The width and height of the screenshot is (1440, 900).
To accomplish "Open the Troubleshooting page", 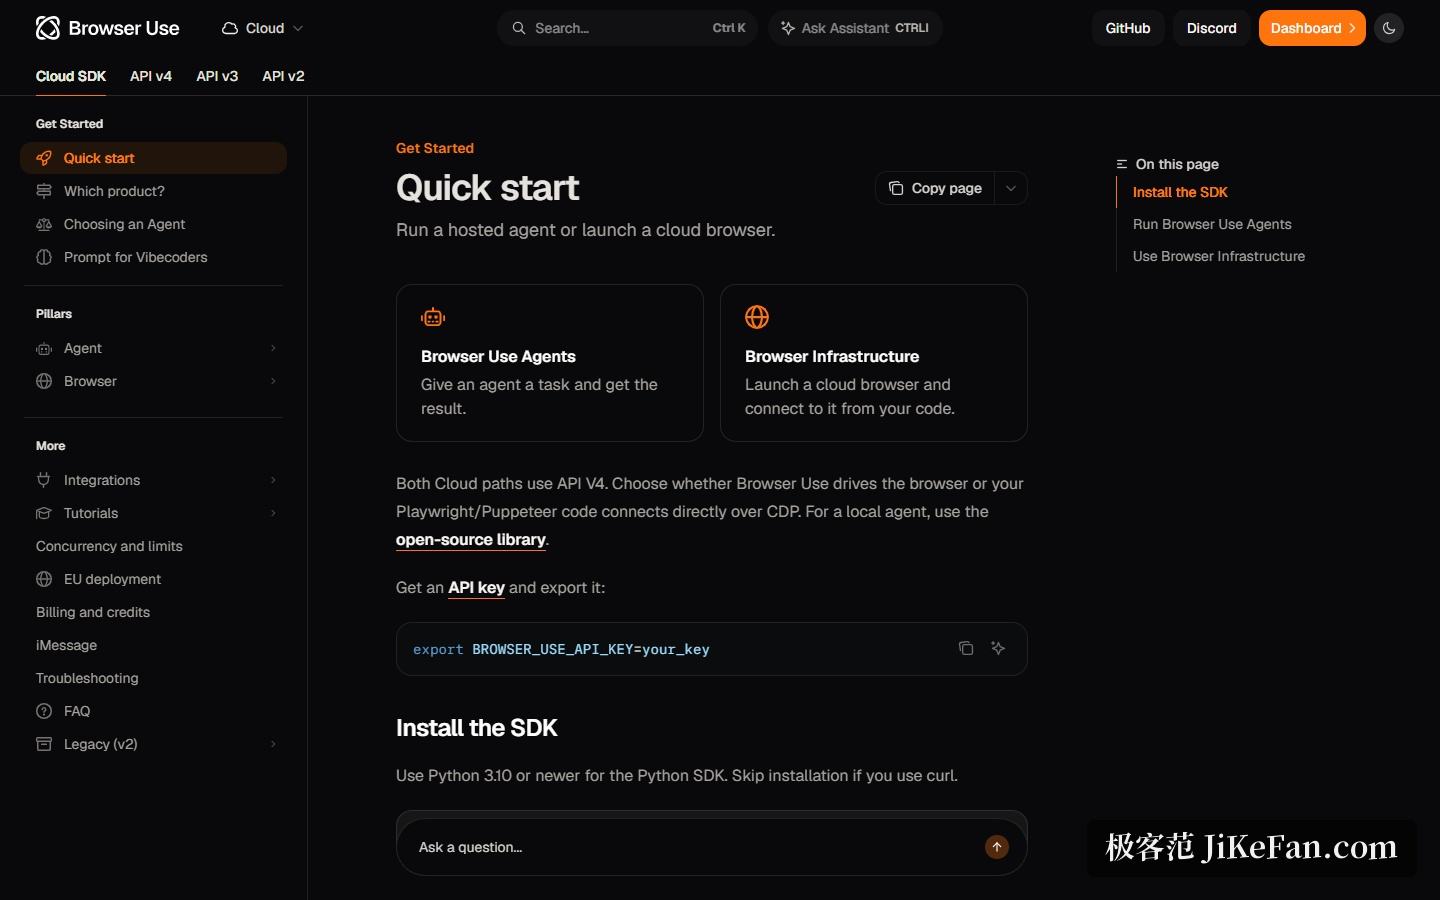I will [87, 678].
